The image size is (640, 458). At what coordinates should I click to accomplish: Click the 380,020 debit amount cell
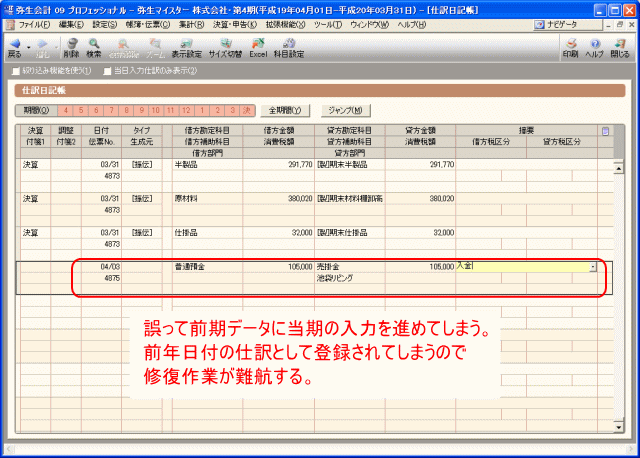click(x=278, y=199)
